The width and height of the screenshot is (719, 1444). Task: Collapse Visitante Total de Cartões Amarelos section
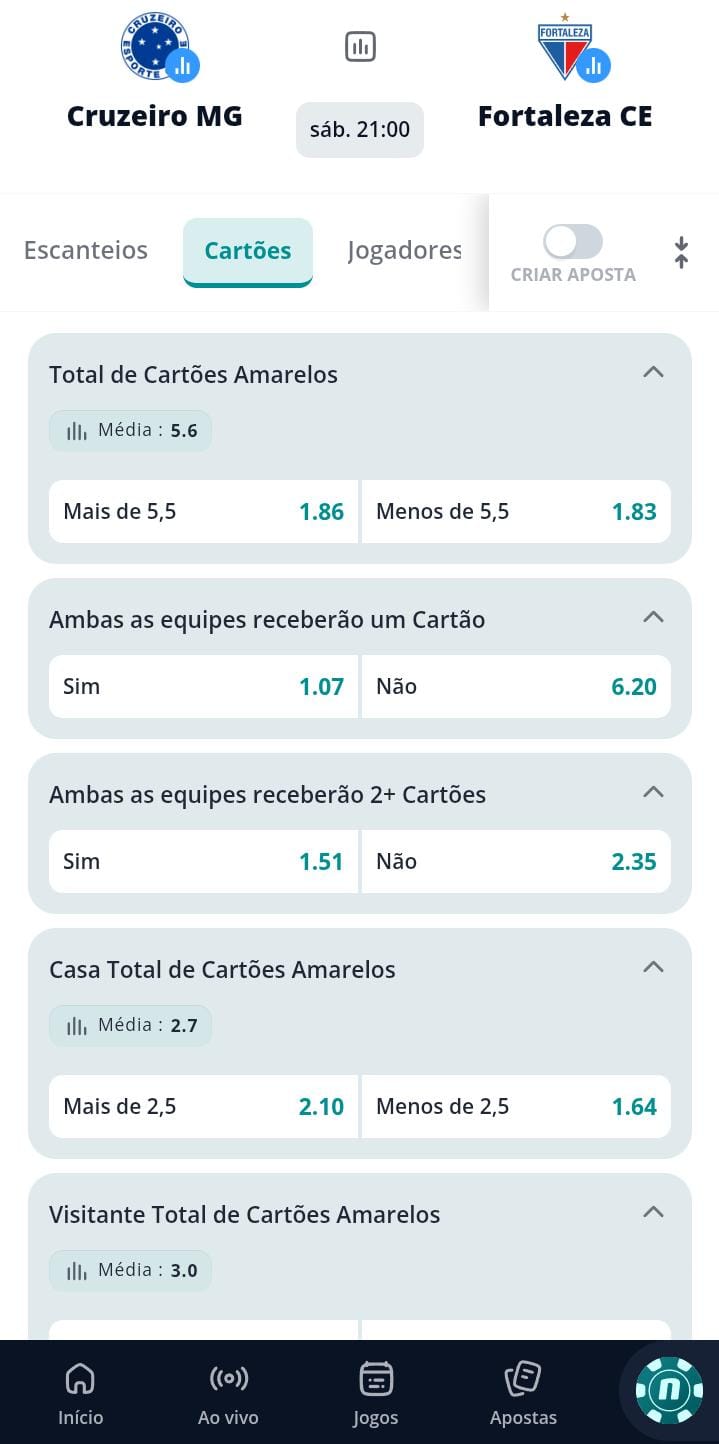tap(653, 1212)
